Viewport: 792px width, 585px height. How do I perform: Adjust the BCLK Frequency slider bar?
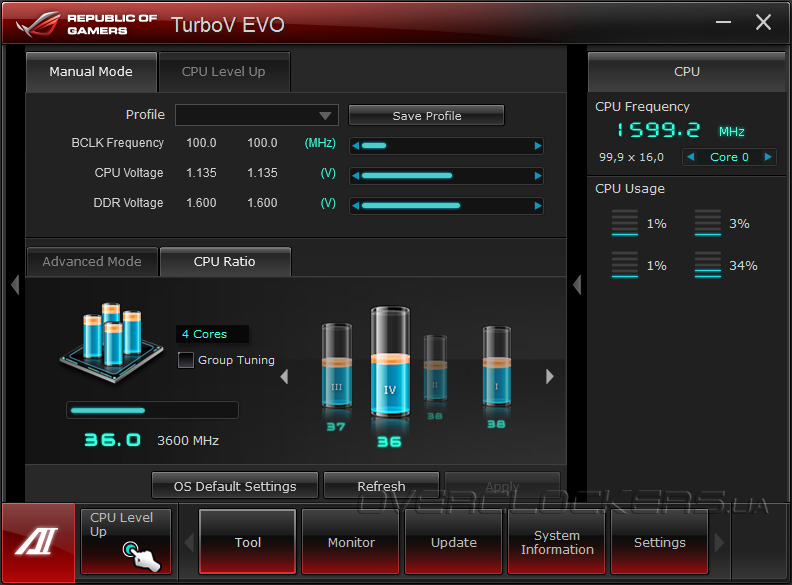447,146
